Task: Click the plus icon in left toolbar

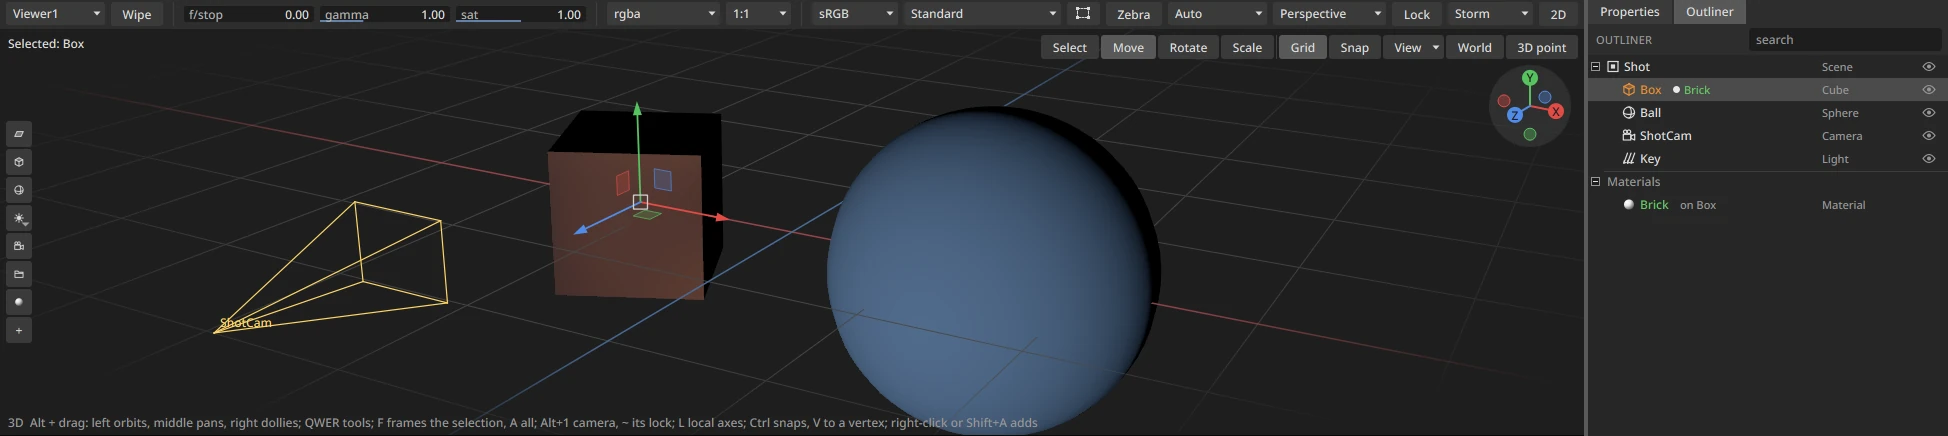Action: coord(19,330)
